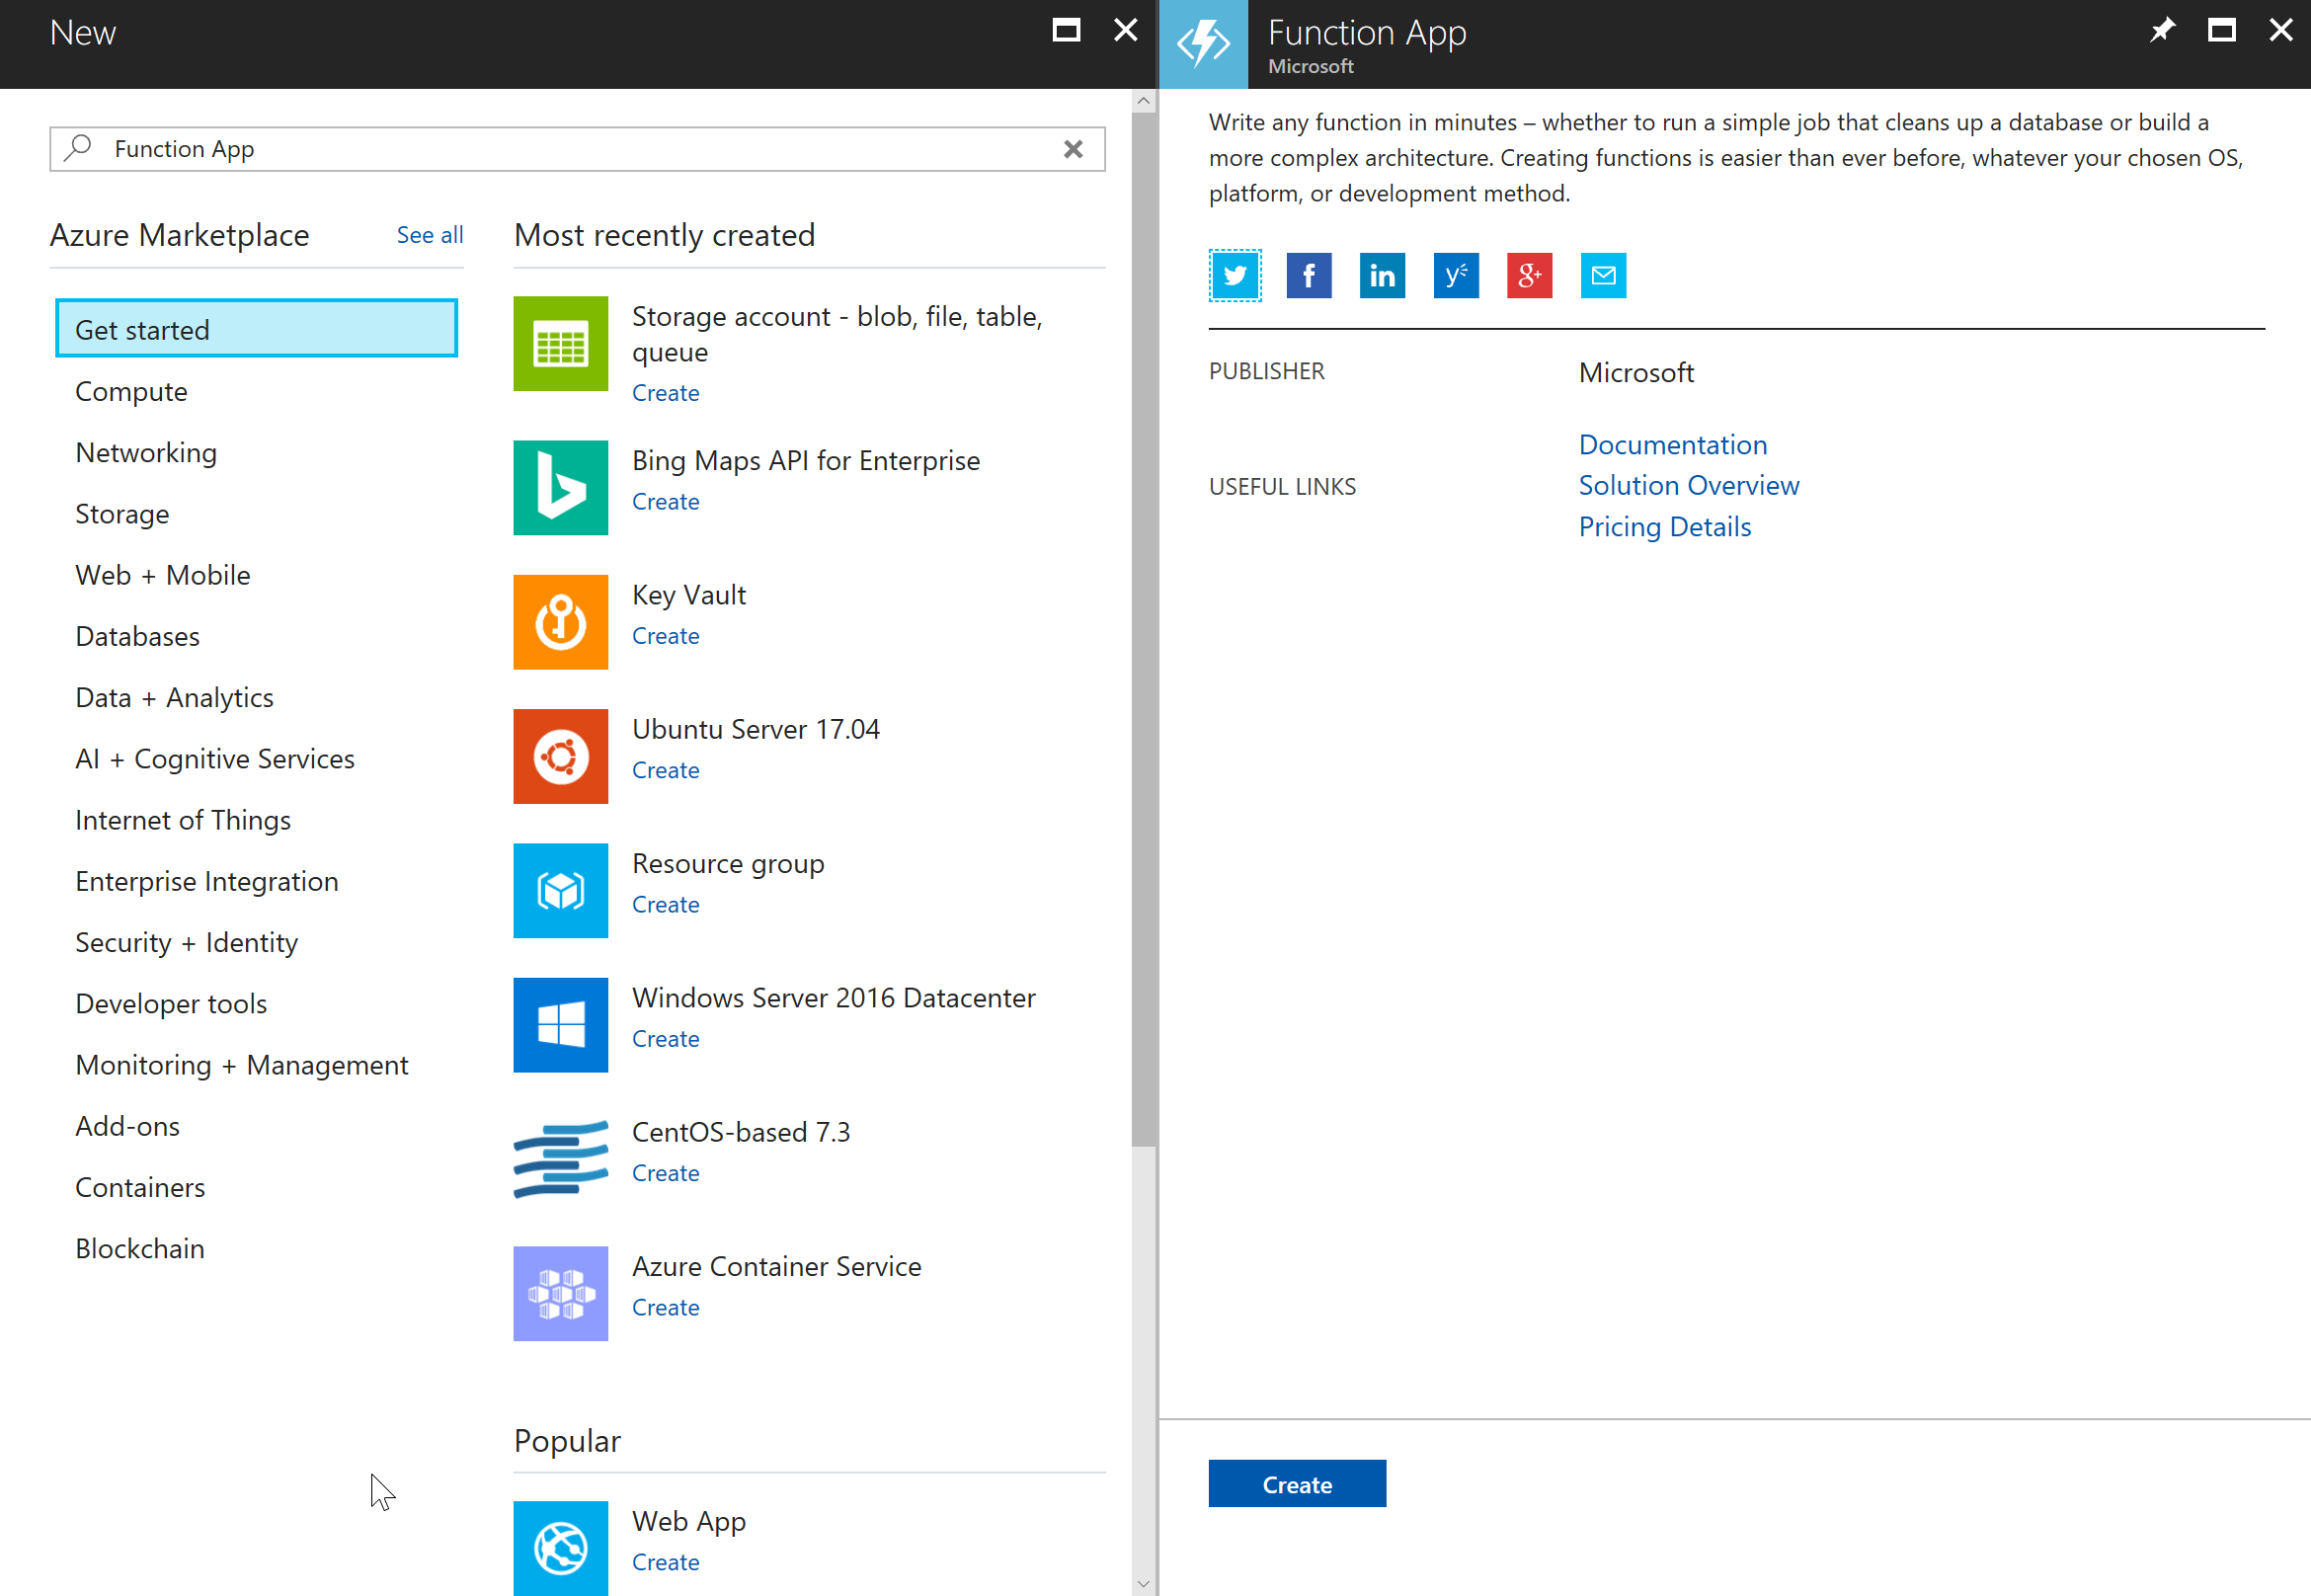
Task: Open the Pricing Details link
Action: [x=1665, y=526]
